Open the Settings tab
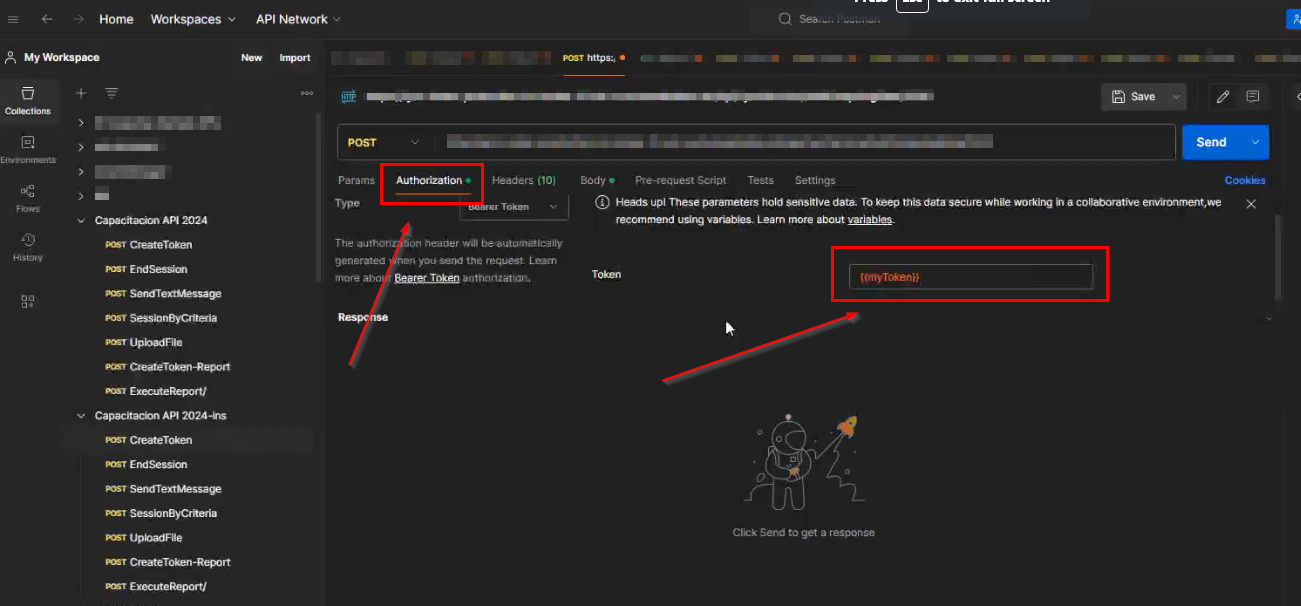The height and width of the screenshot is (606, 1301). [x=815, y=180]
